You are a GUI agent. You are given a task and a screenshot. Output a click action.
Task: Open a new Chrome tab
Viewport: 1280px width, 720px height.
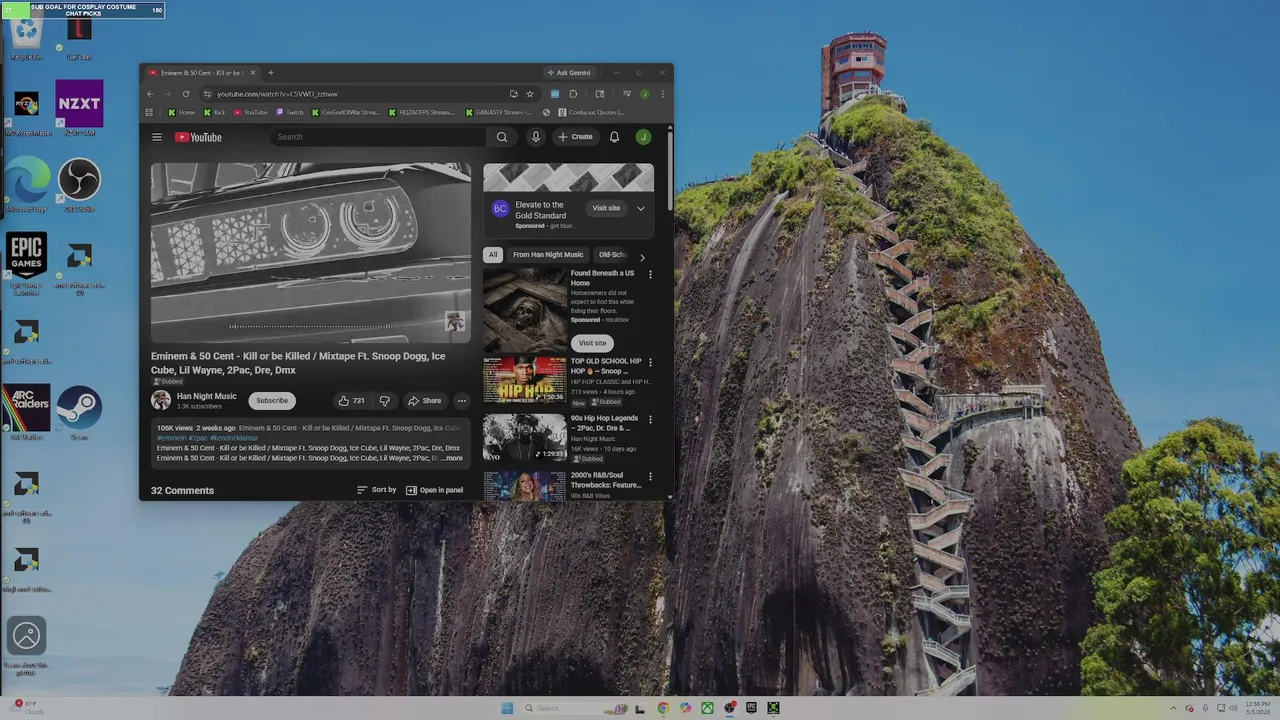pyautogui.click(x=270, y=73)
